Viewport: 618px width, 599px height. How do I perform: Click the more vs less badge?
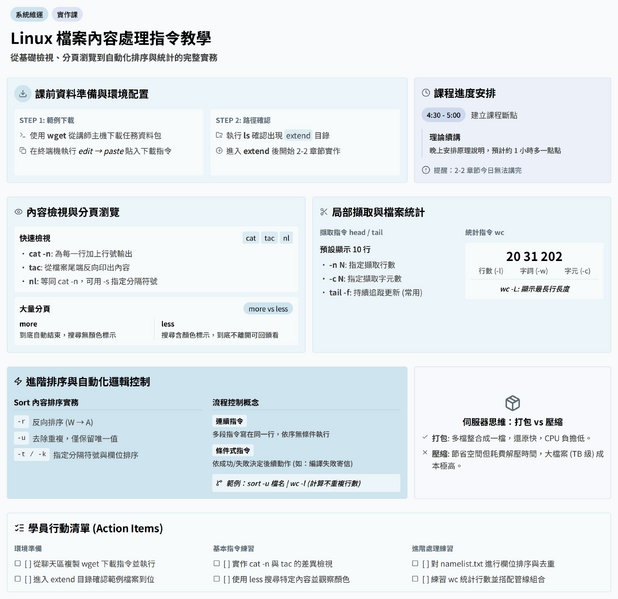pos(268,309)
